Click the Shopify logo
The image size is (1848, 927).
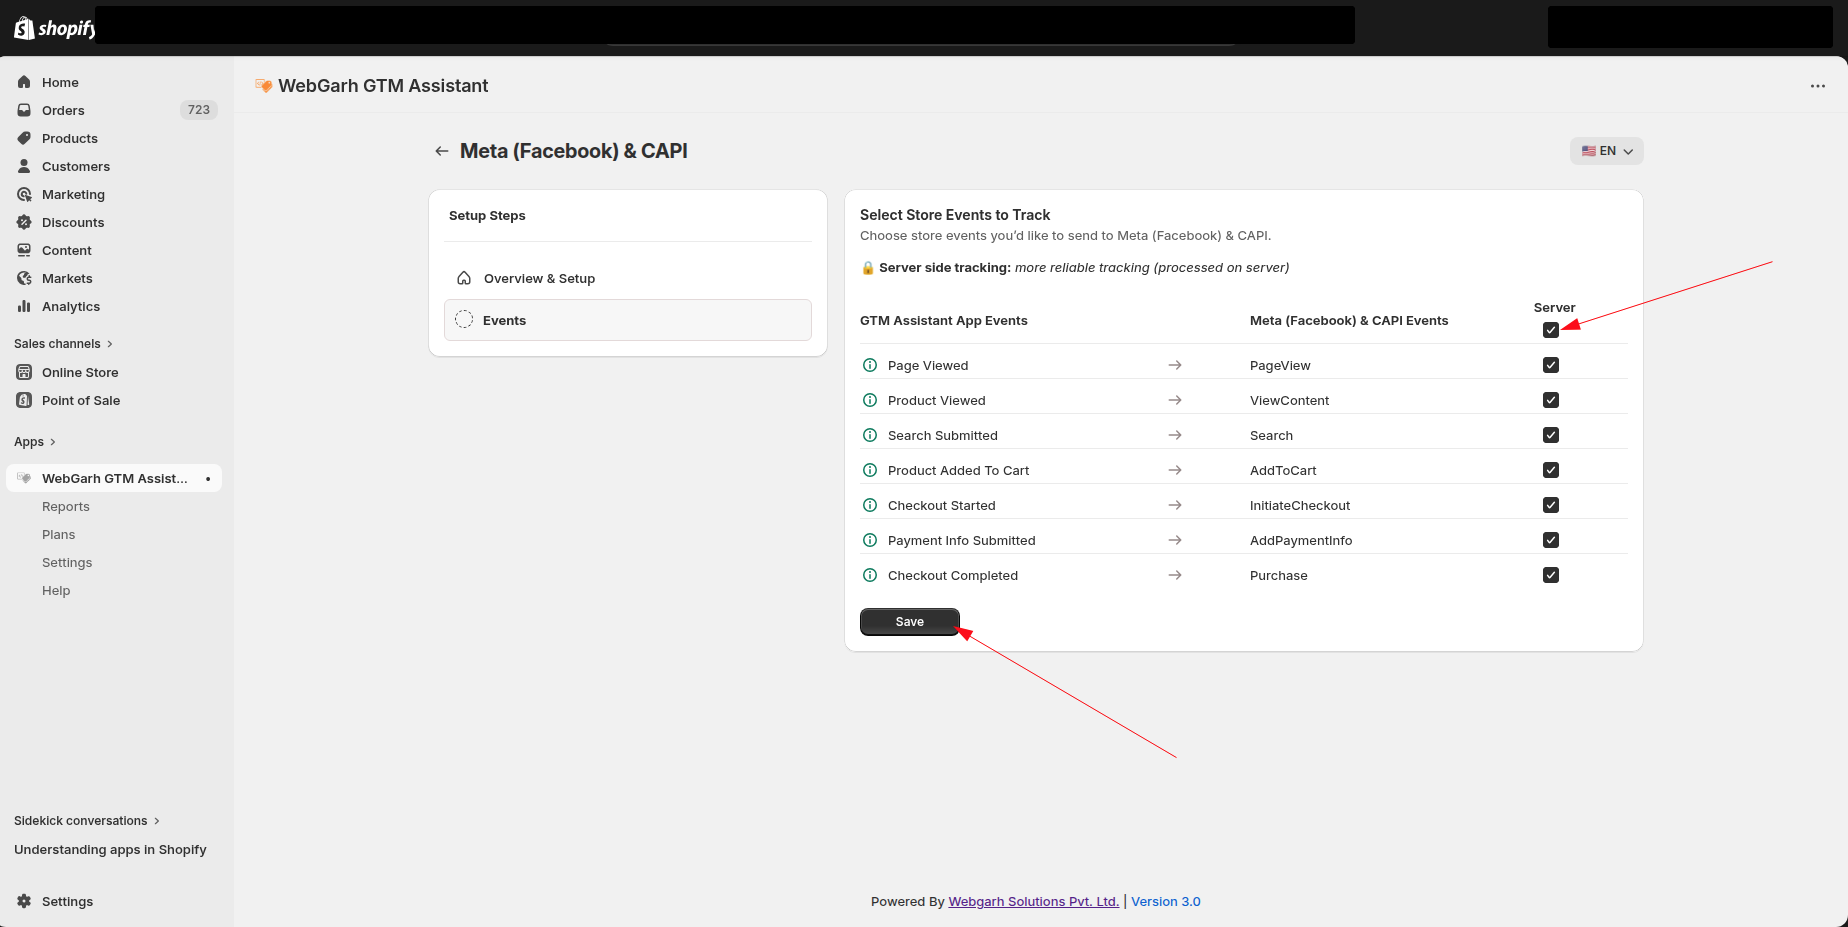click(54, 28)
